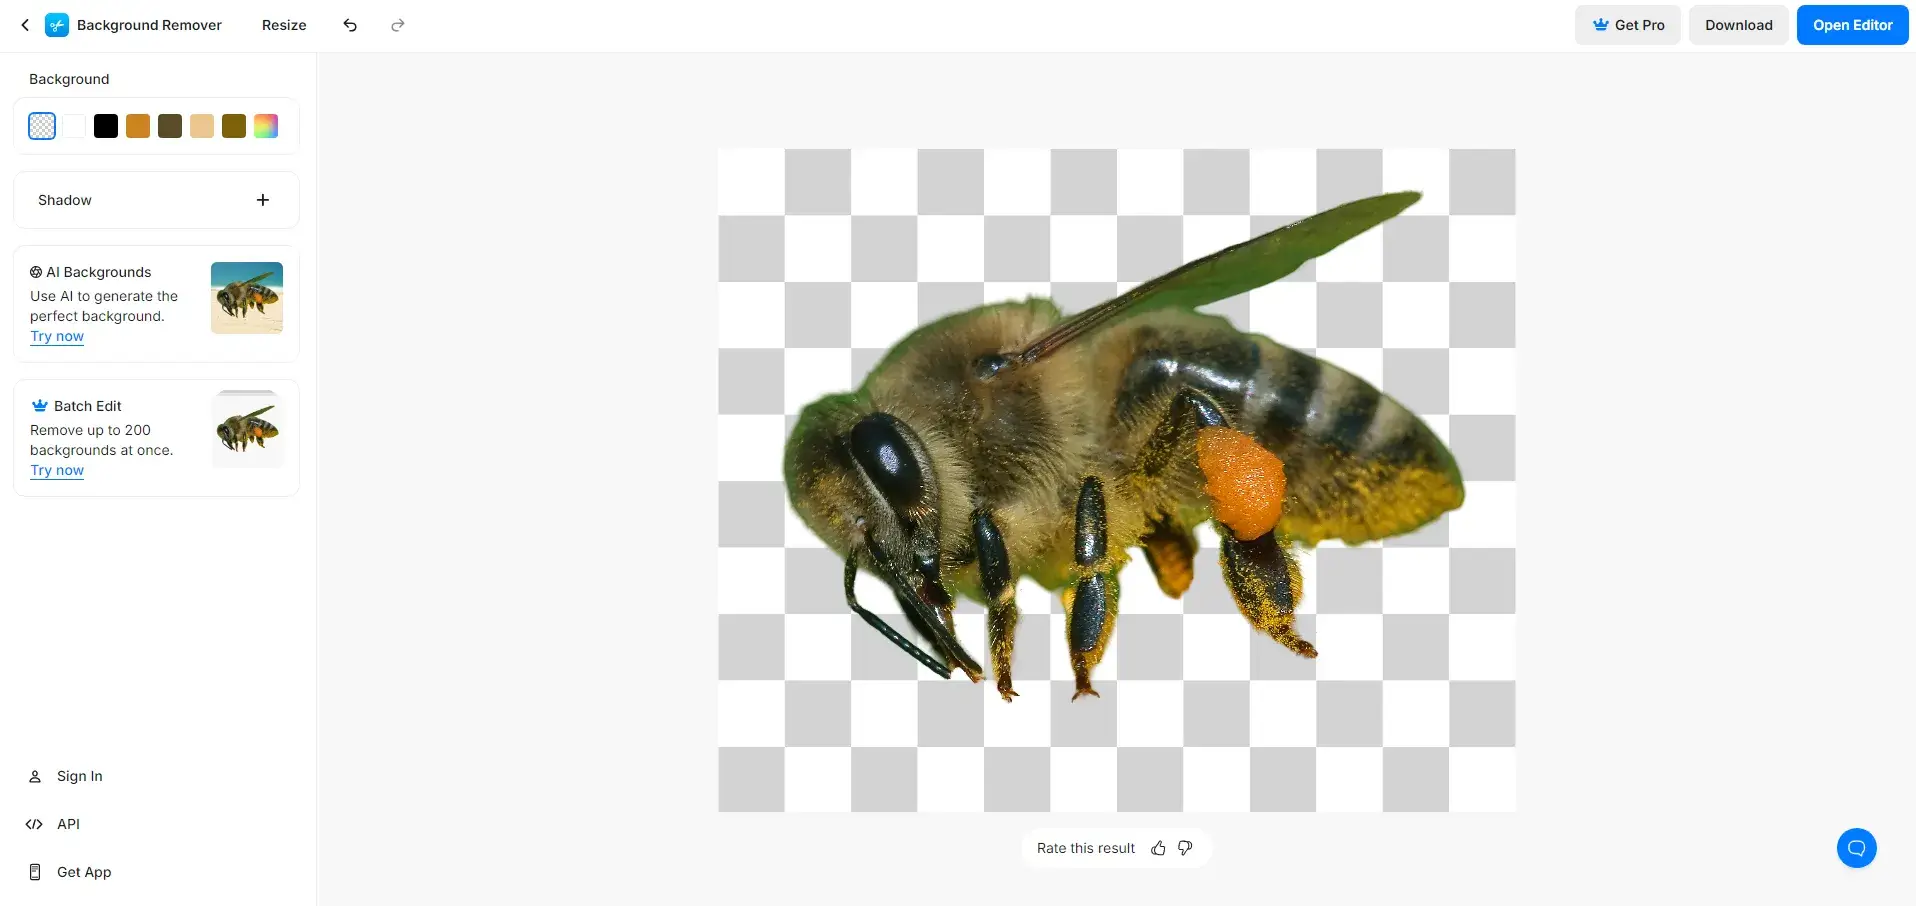Rate the result with thumbs up

(x=1158, y=848)
